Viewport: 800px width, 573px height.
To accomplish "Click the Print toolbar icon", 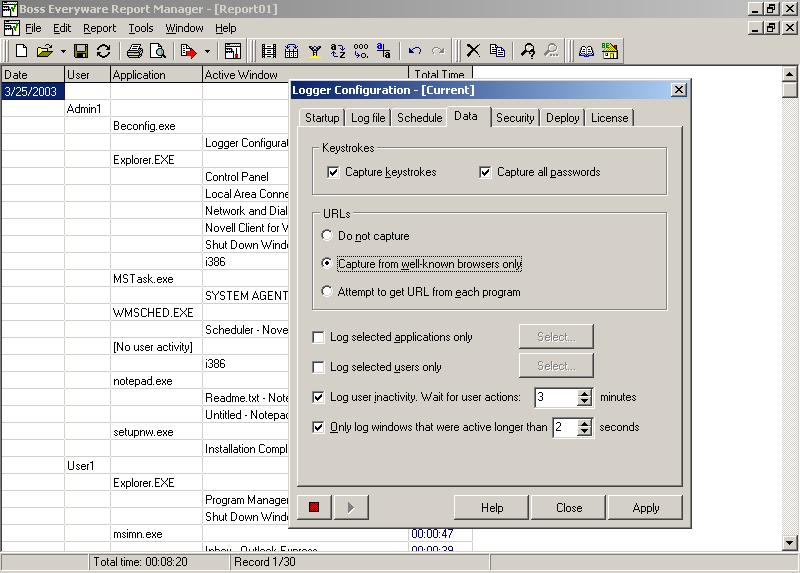I will [135, 51].
